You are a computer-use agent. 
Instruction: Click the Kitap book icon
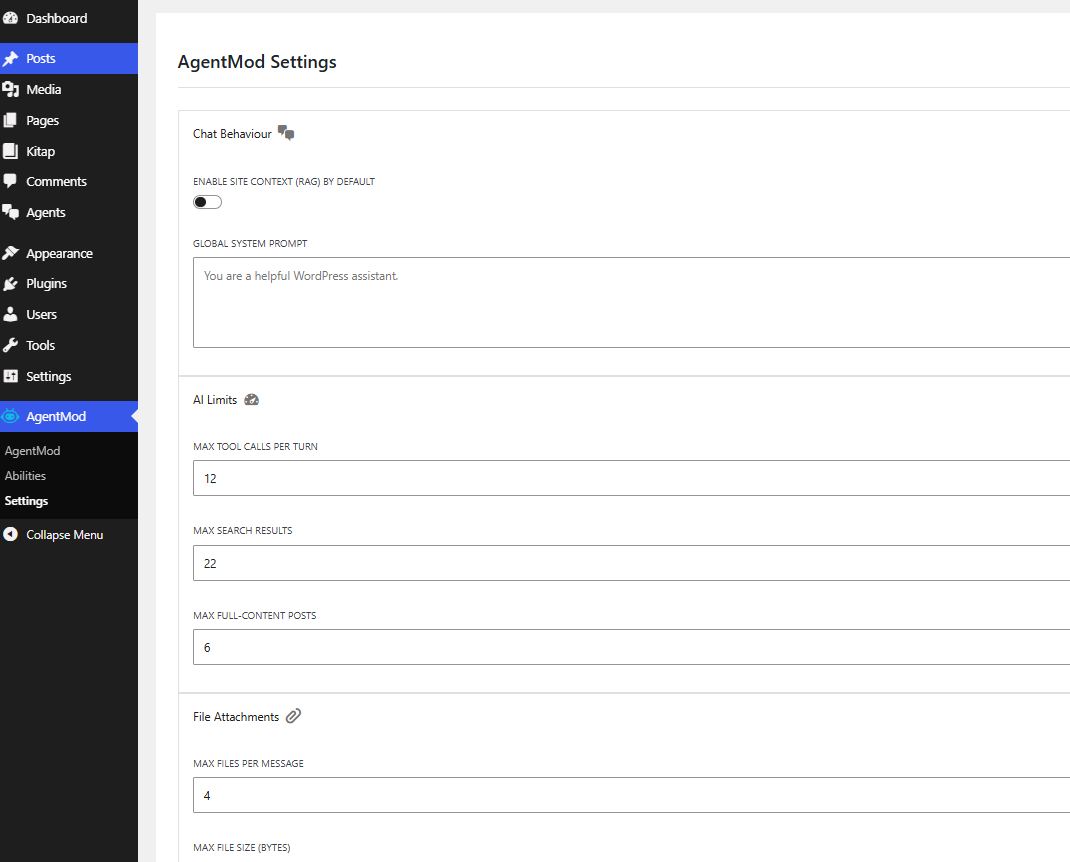click(10, 152)
